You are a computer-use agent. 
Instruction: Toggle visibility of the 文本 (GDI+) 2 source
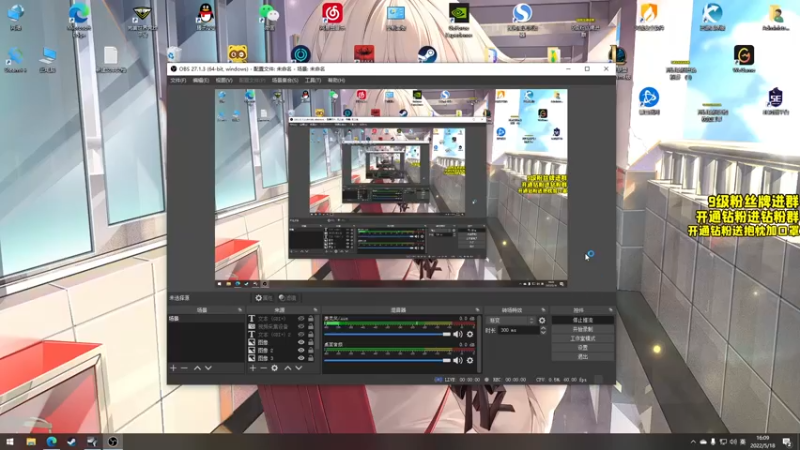301,334
